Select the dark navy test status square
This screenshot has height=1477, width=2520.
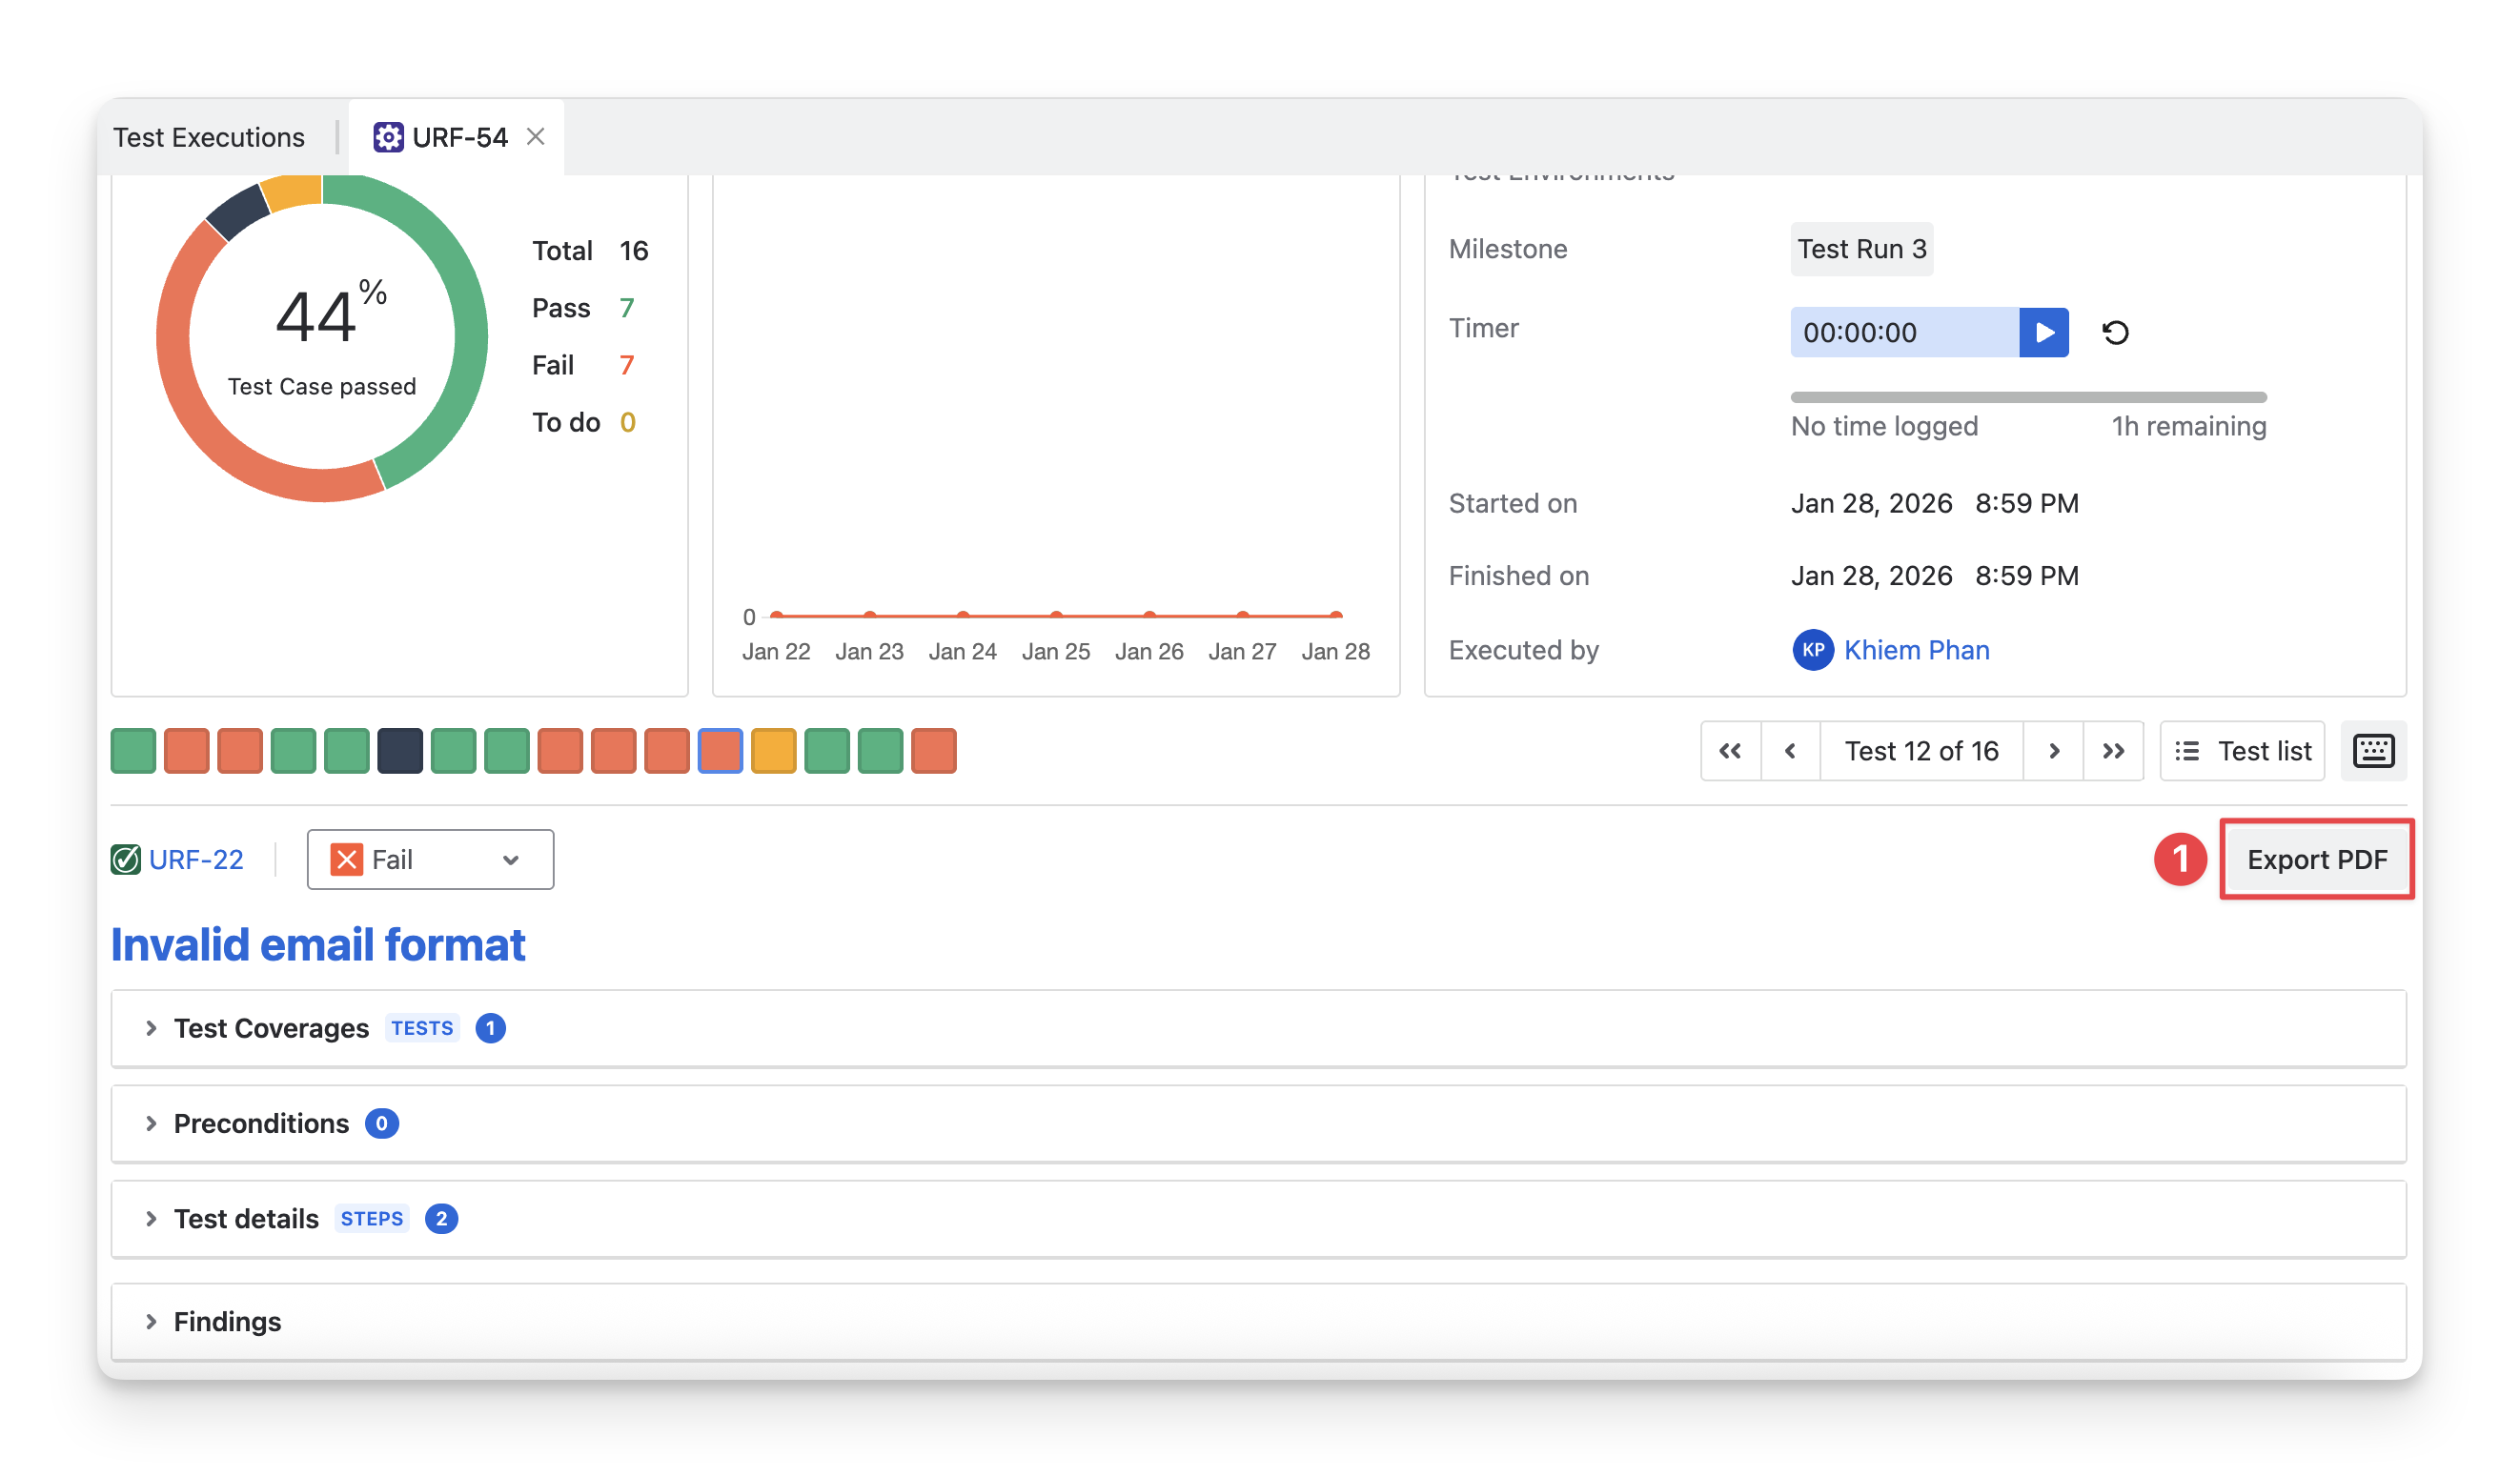point(400,751)
